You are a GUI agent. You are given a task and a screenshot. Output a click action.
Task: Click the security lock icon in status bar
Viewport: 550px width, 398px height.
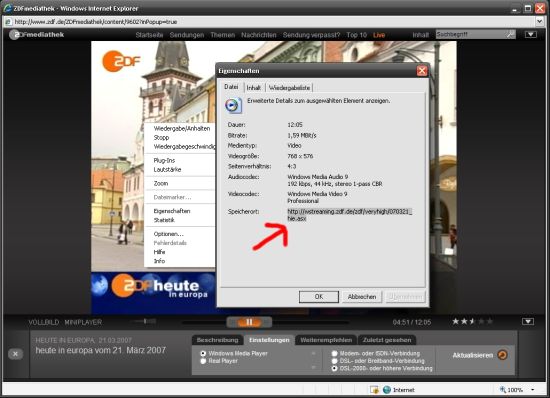pyautogui.click(x=374, y=390)
